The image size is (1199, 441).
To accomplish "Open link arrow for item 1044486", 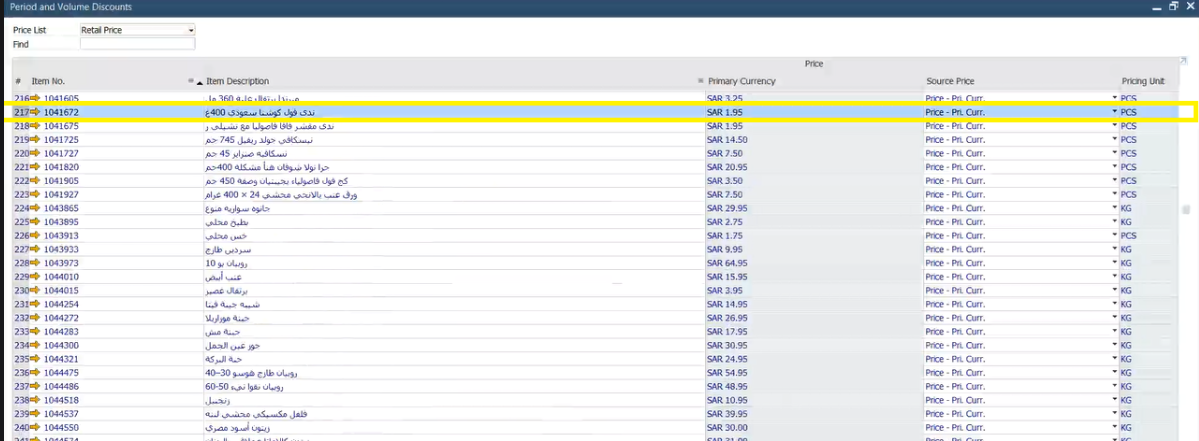I will (x=34, y=387).
